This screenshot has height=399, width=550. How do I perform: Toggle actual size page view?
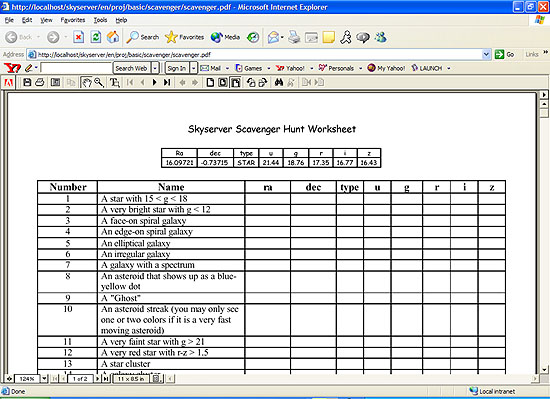(x=210, y=82)
